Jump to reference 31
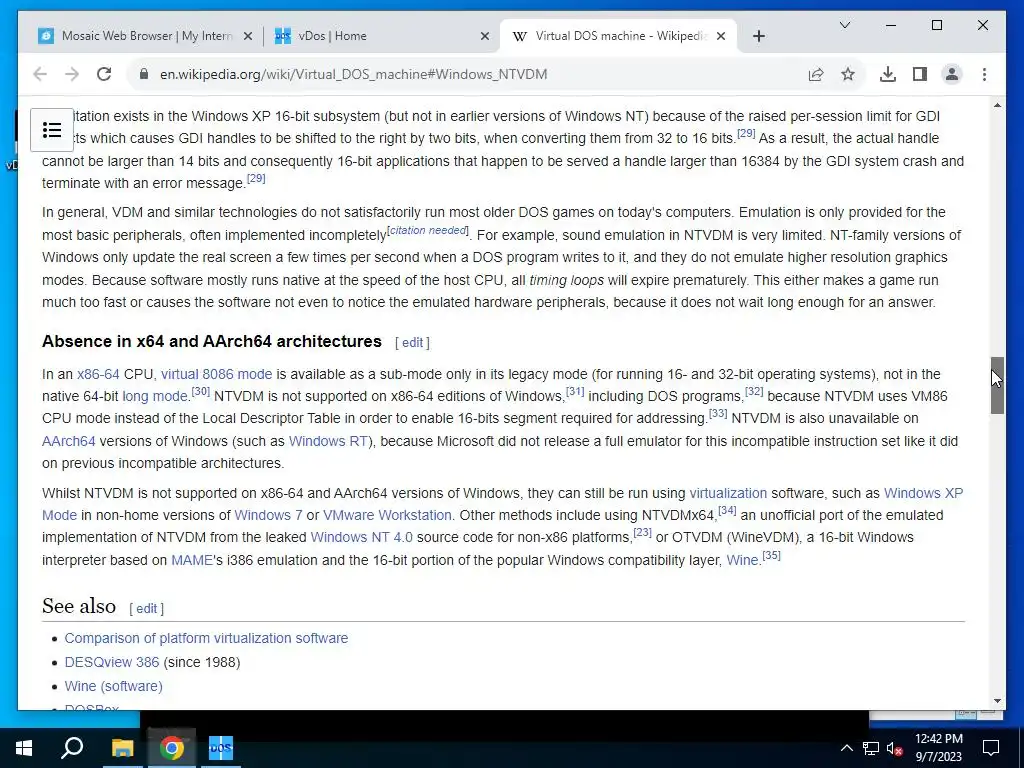This screenshot has width=1024, height=768. [575, 391]
